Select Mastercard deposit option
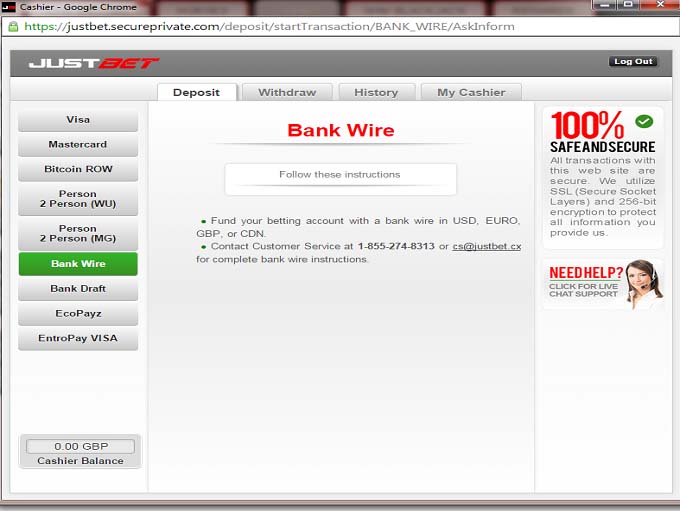680x511 pixels. coord(78,145)
